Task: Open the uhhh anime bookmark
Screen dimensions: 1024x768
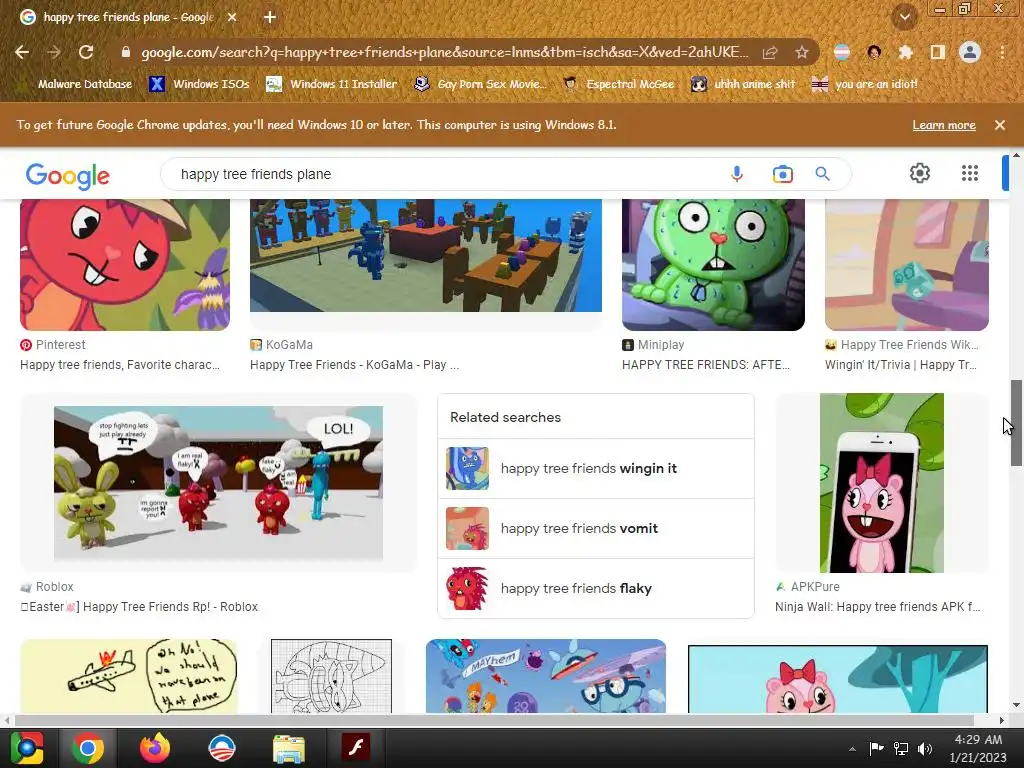Action: click(x=743, y=84)
